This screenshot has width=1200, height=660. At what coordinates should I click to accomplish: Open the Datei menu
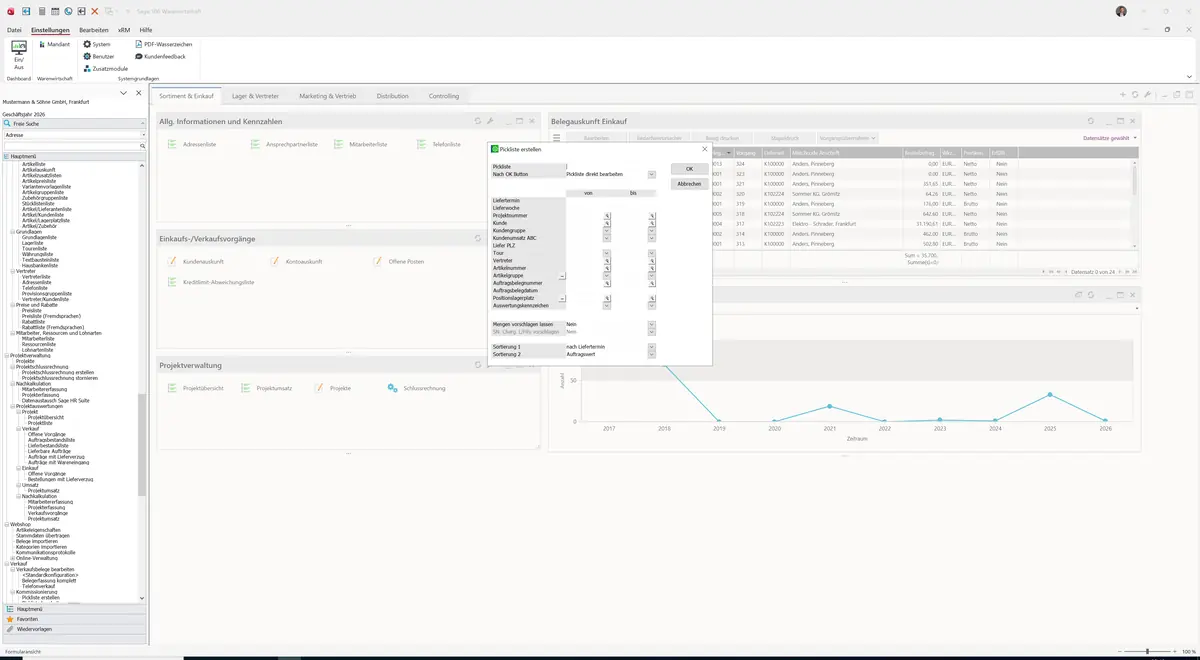click(14, 30)
